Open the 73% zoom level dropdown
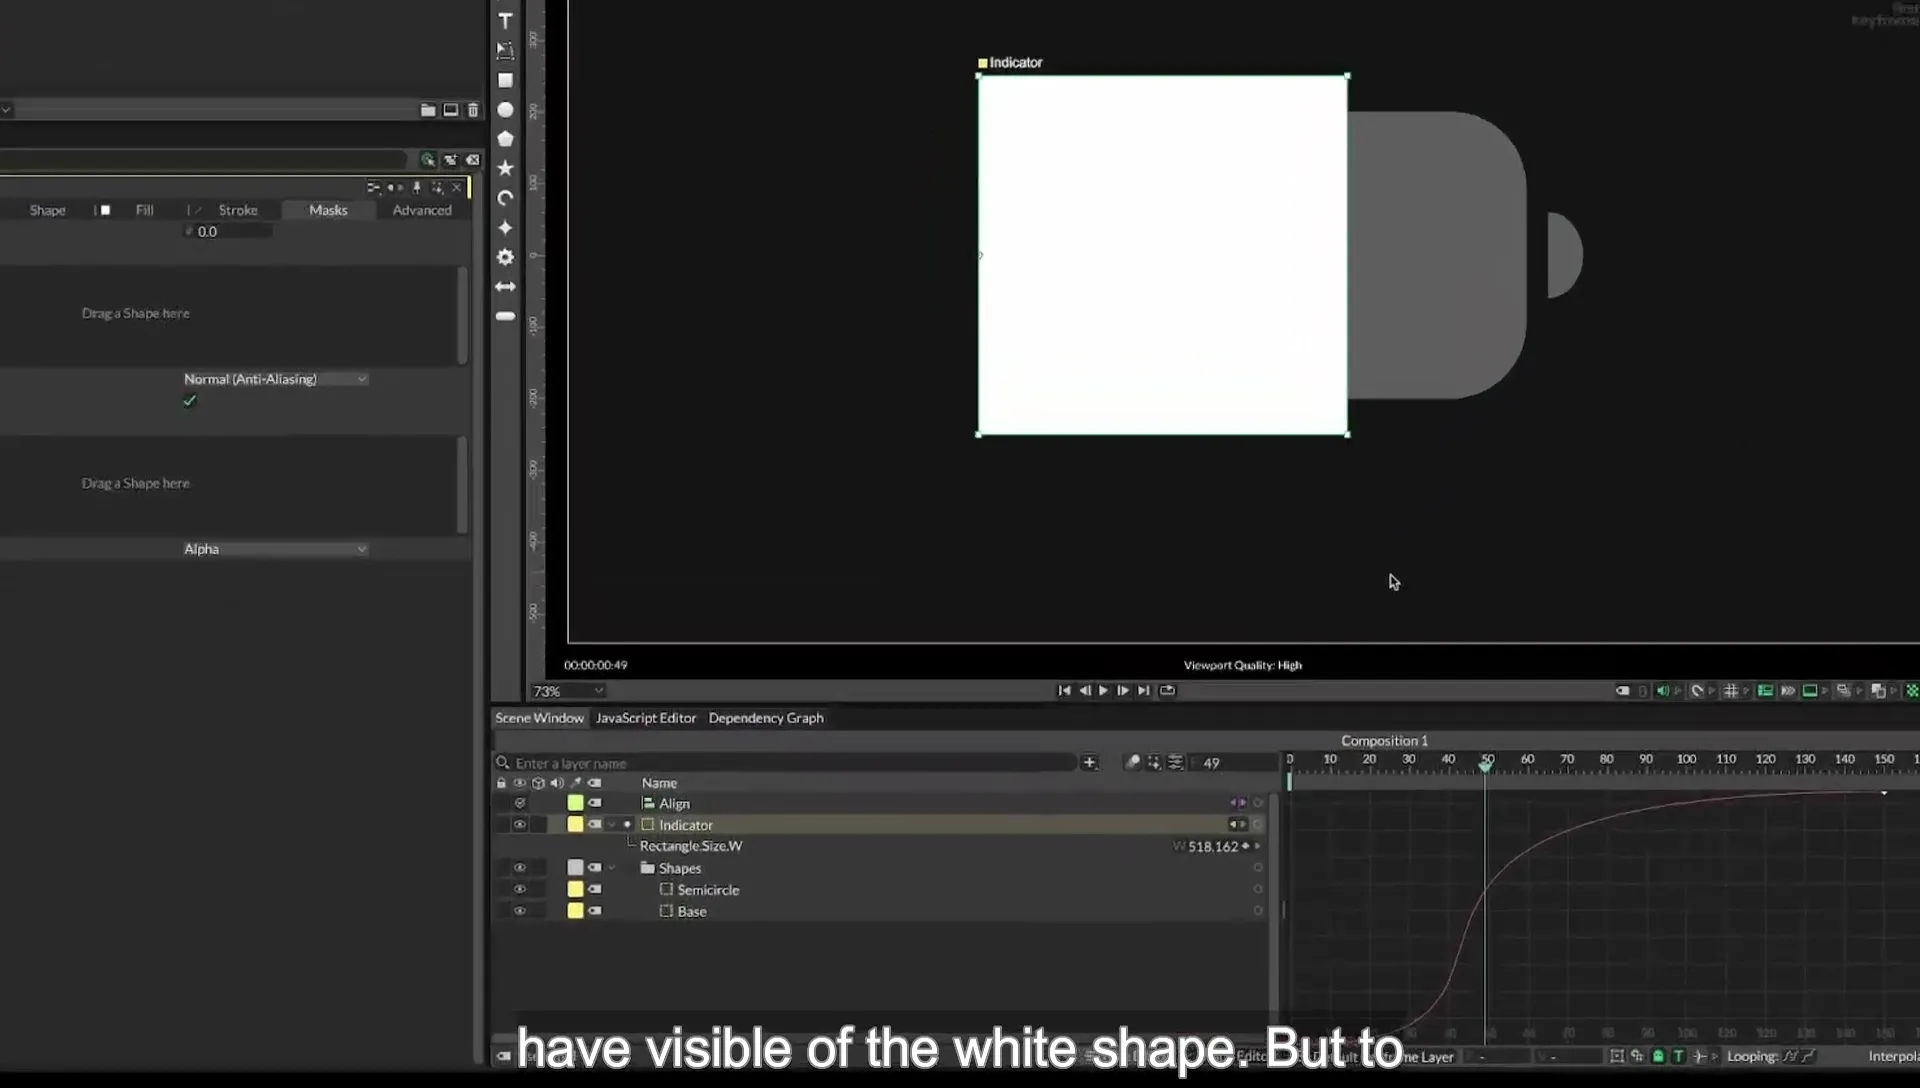The width and height of the screenshot is (1920, 1088). [567, 691]
